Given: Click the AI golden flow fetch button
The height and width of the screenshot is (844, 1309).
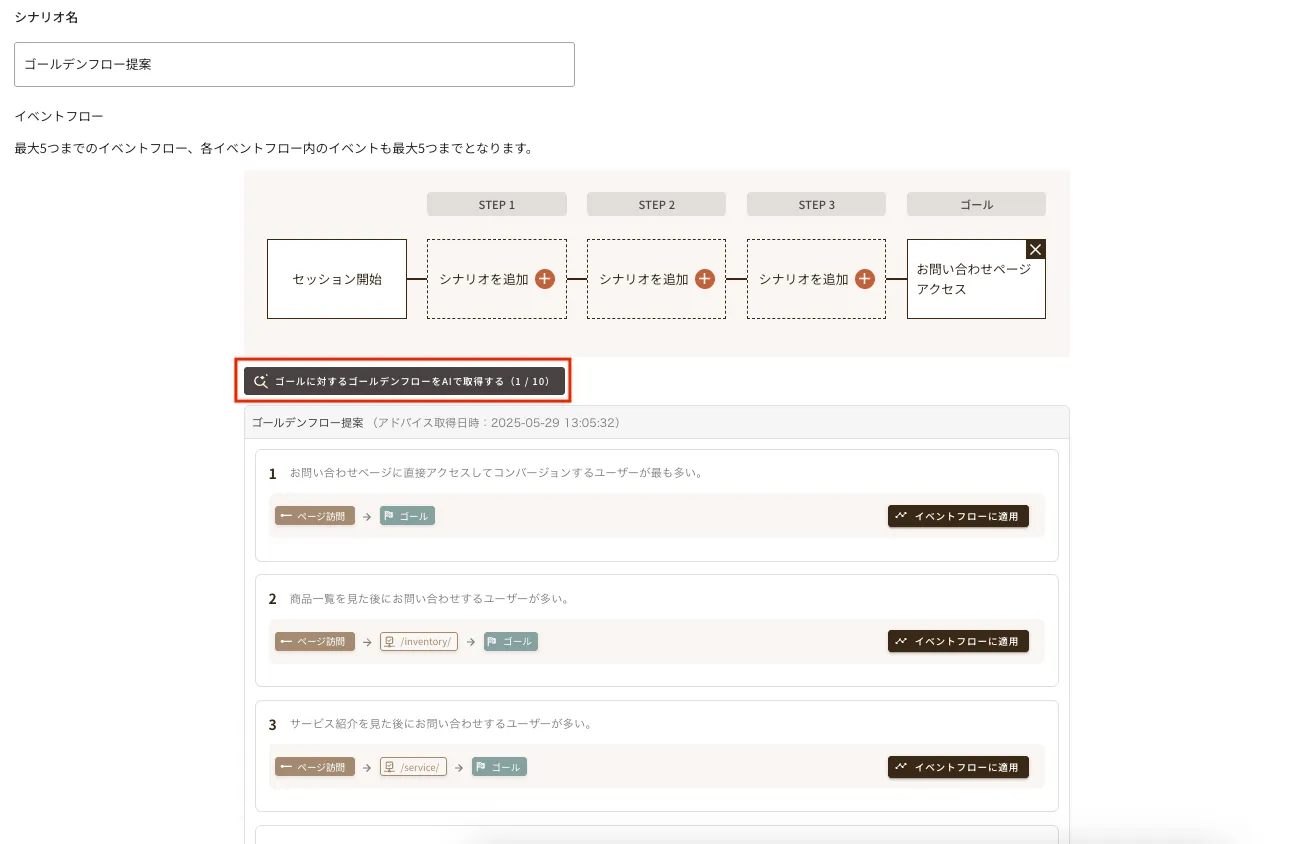Looking at the screenshot, I should (x=404, y=381).
